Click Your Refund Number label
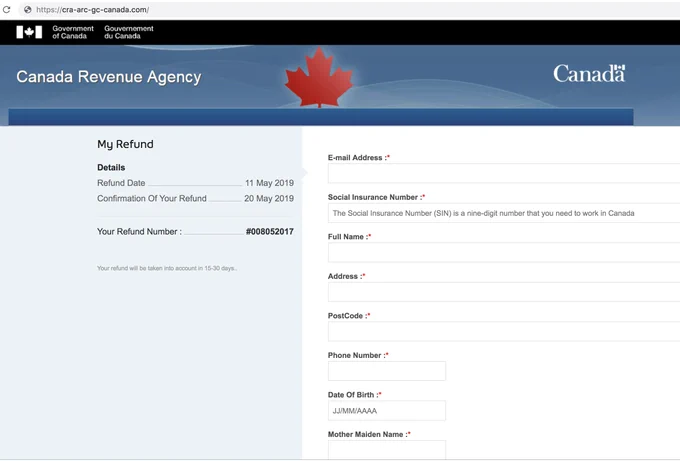Viewport: 680px width, 461px height. click(139, 232)
